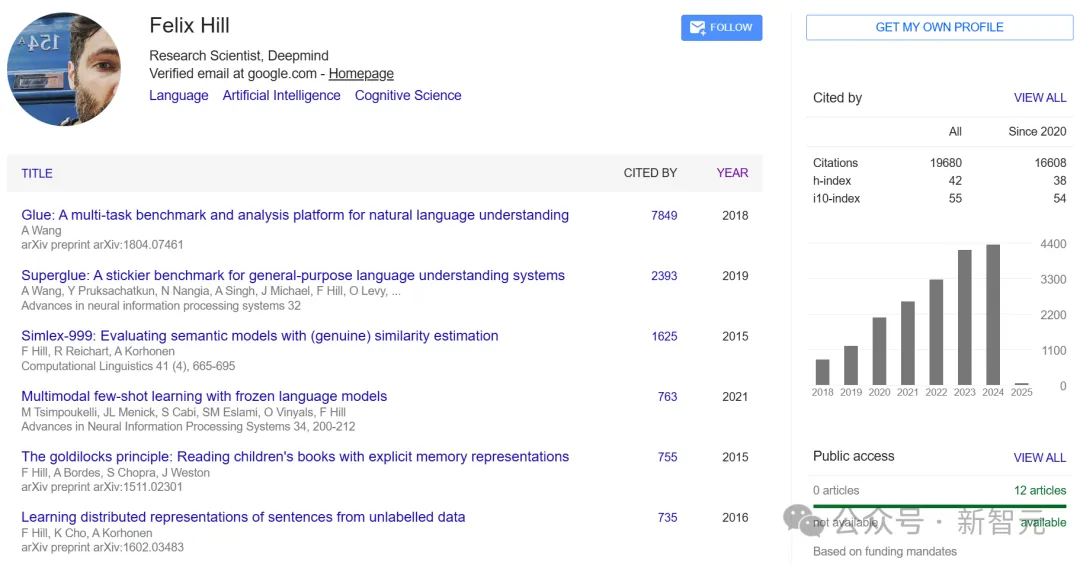1080x565 pixels.
Task: Open the Glue multi-task benchmark paper
Action: [x=295, y=215]
